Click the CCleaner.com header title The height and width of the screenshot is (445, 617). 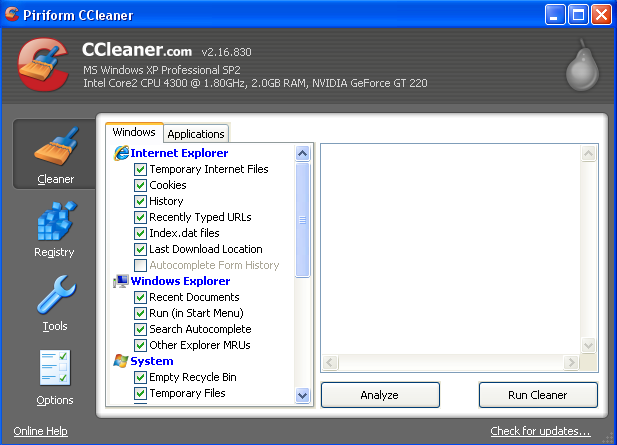[x=137, y=50]
